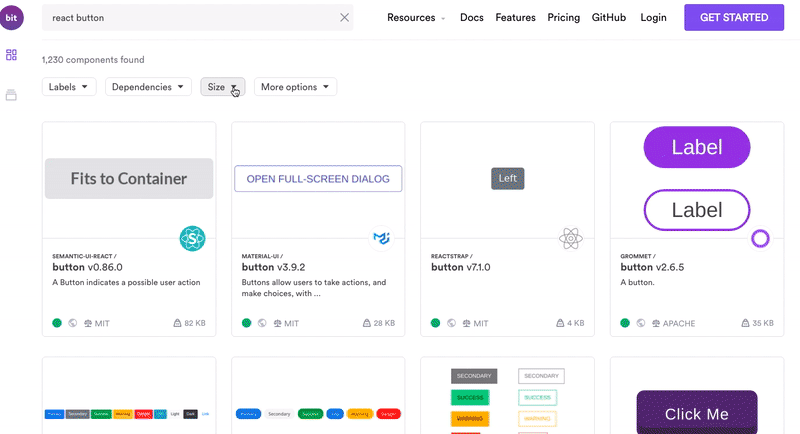Open the Pricing nav item
The height and width of the screenshot is (434, 800).
click(x=563, y=17)
